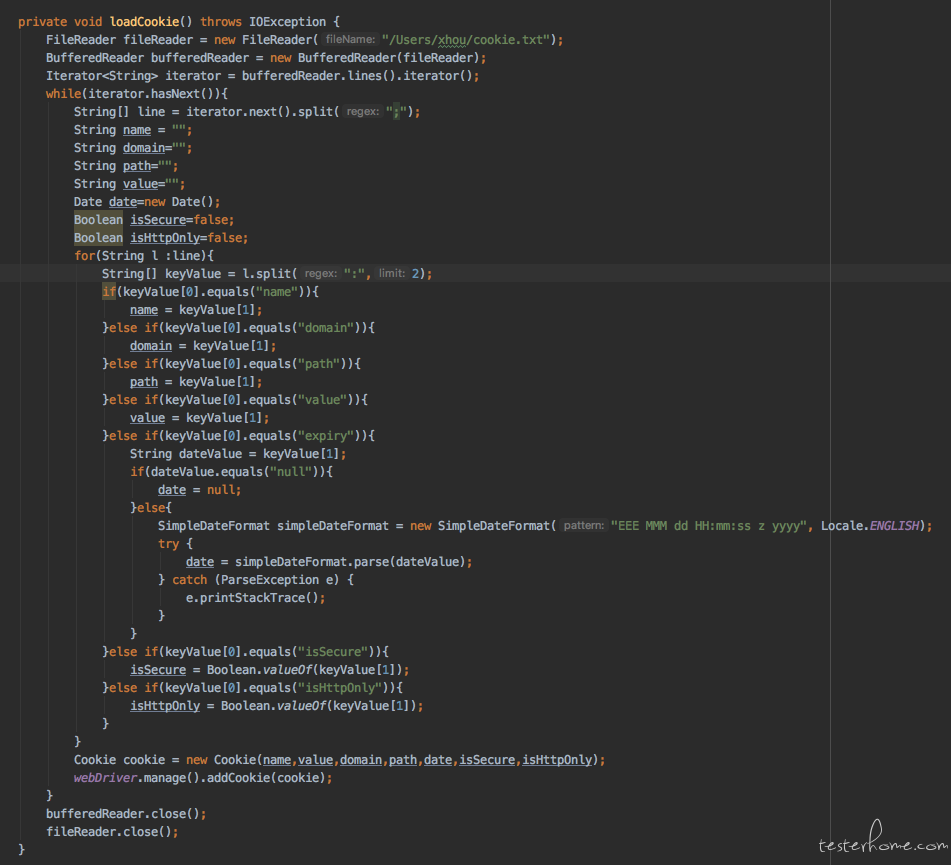
Task: Click the pattern: parameter hint
Action: pyautogui.click(x=583, y=525)
